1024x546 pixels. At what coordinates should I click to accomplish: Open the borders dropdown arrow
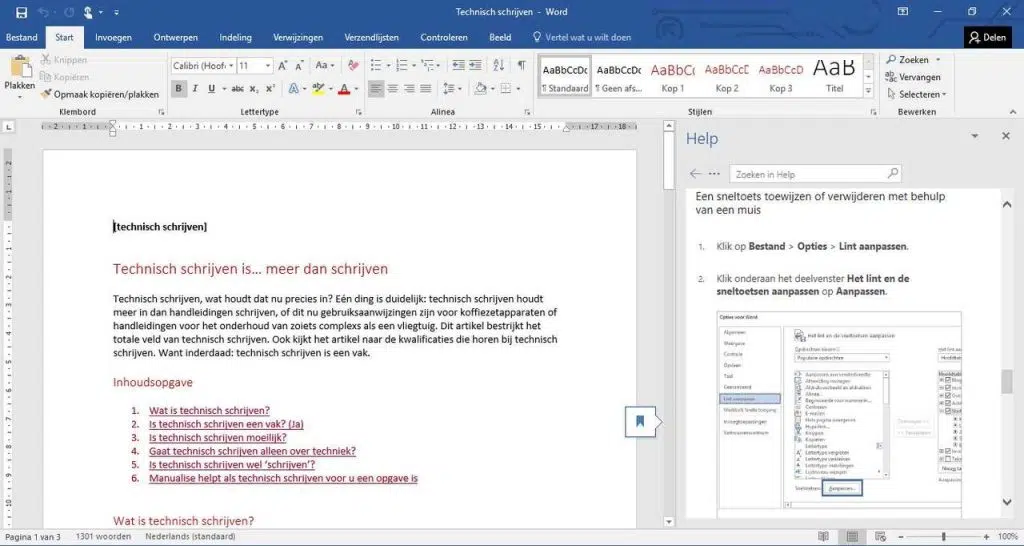(519, 89)
